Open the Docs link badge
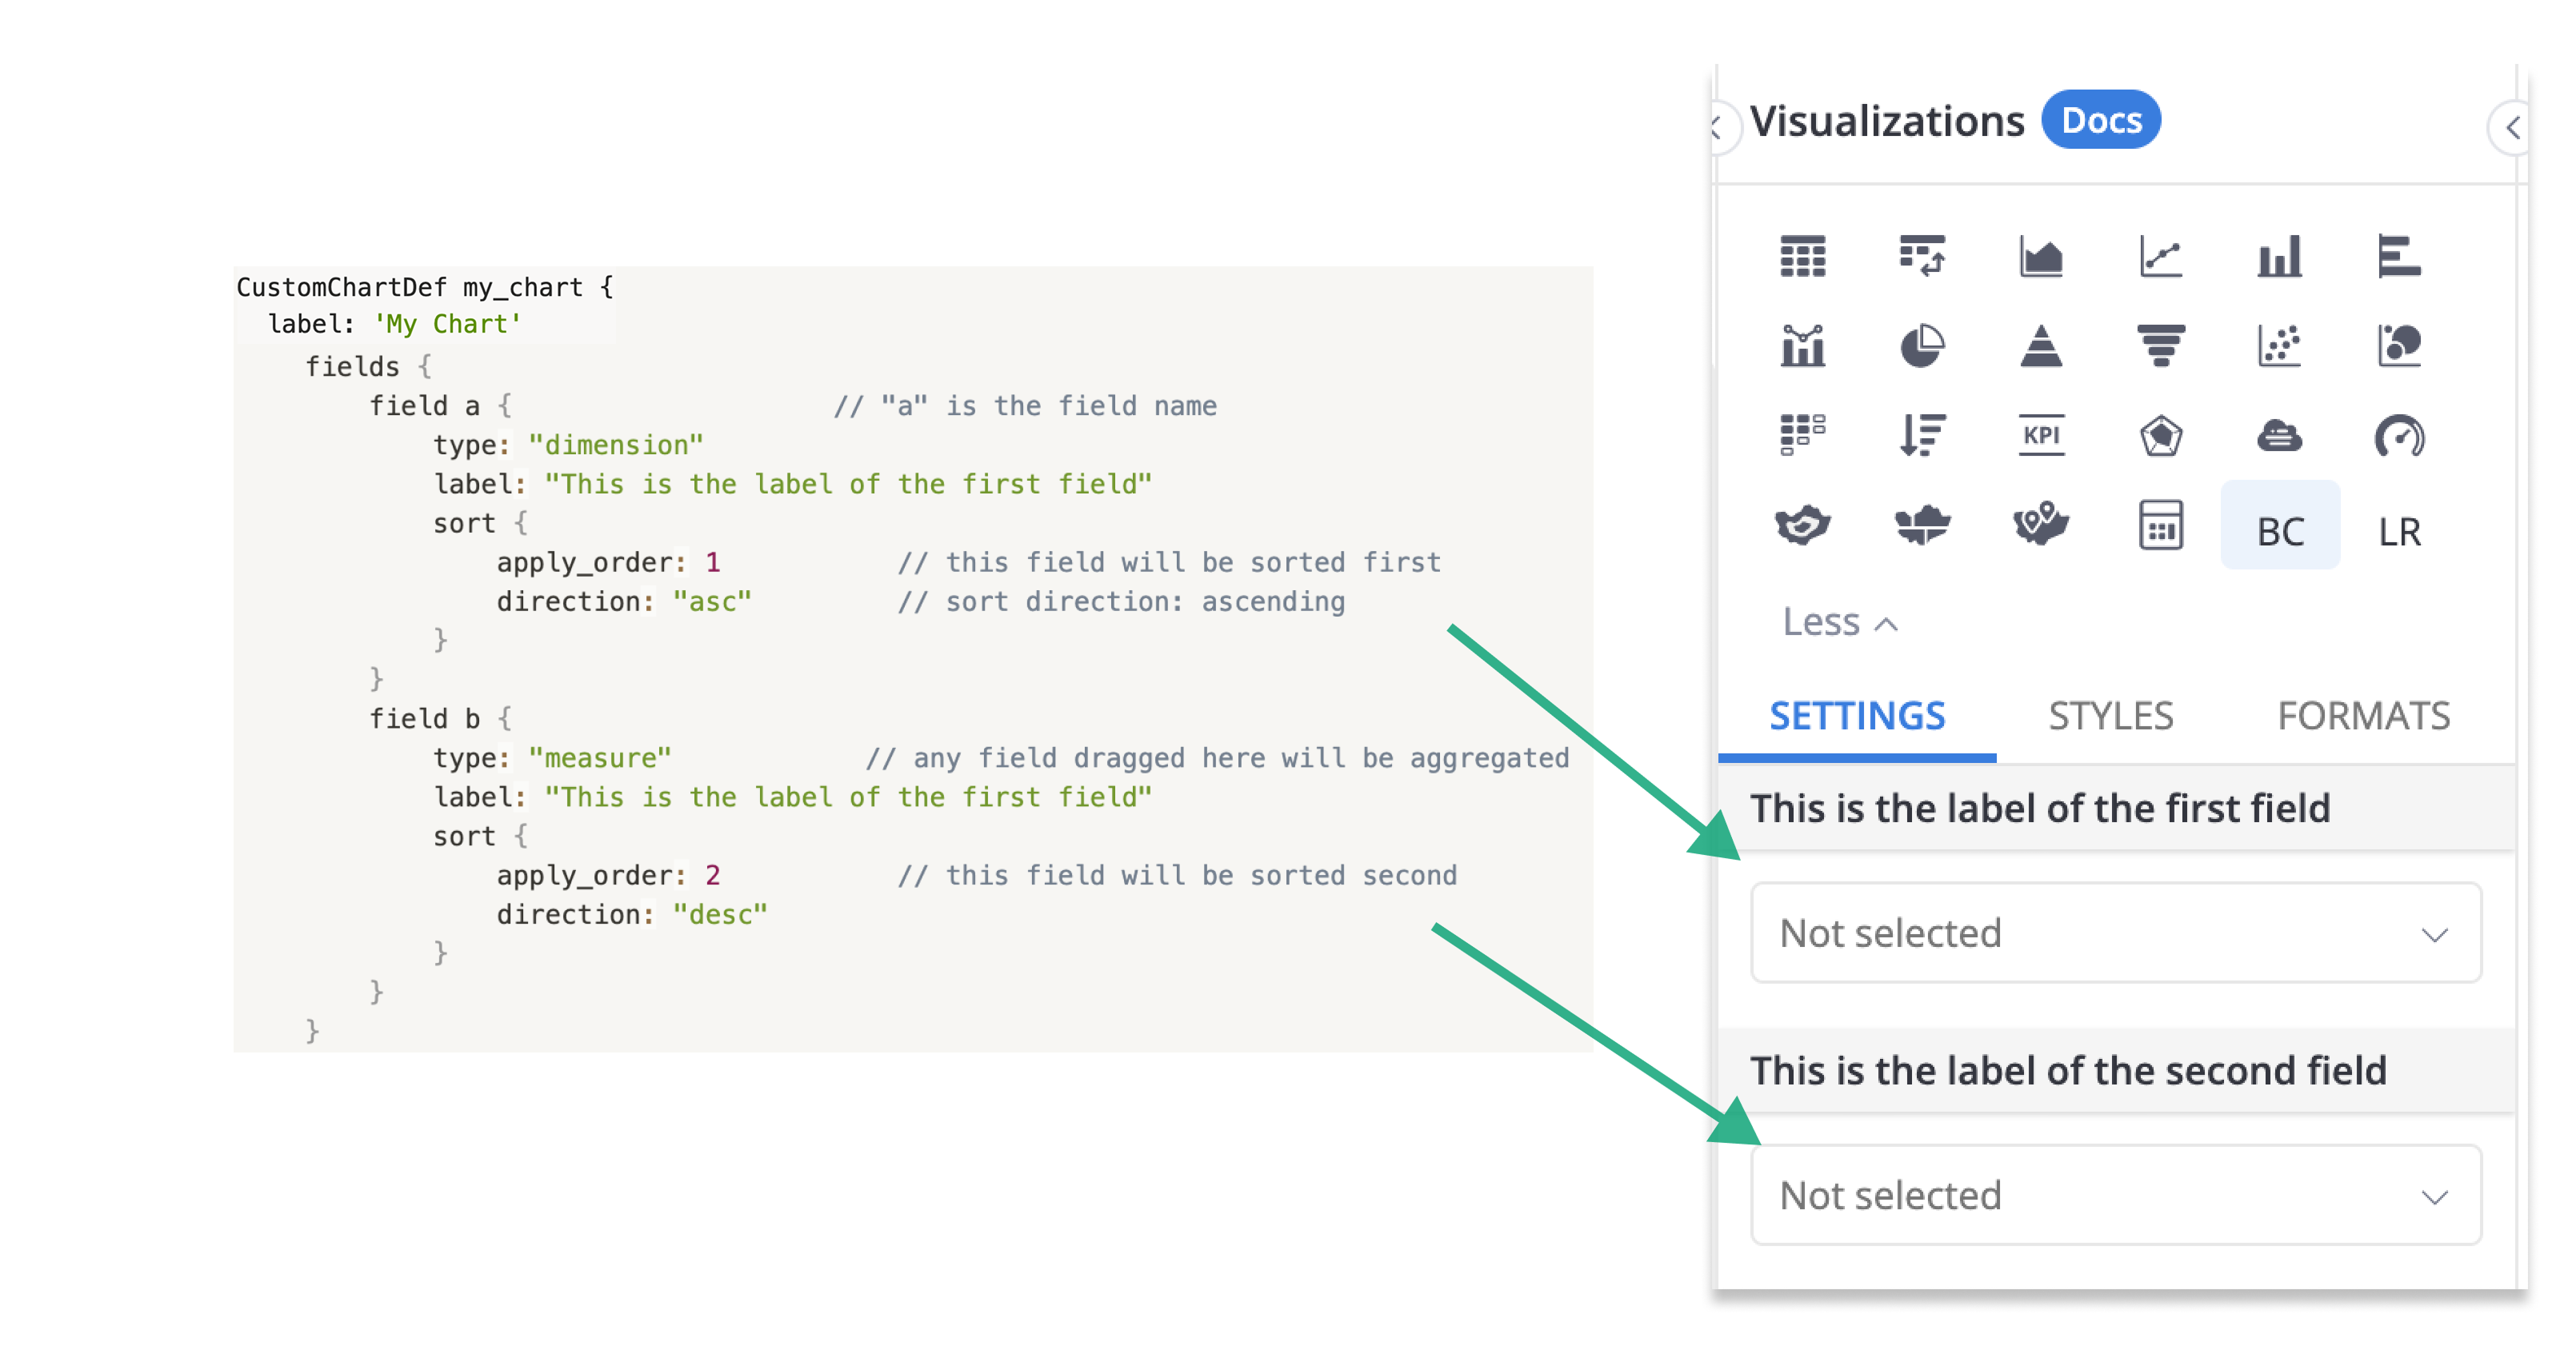 click(2100, 120)
